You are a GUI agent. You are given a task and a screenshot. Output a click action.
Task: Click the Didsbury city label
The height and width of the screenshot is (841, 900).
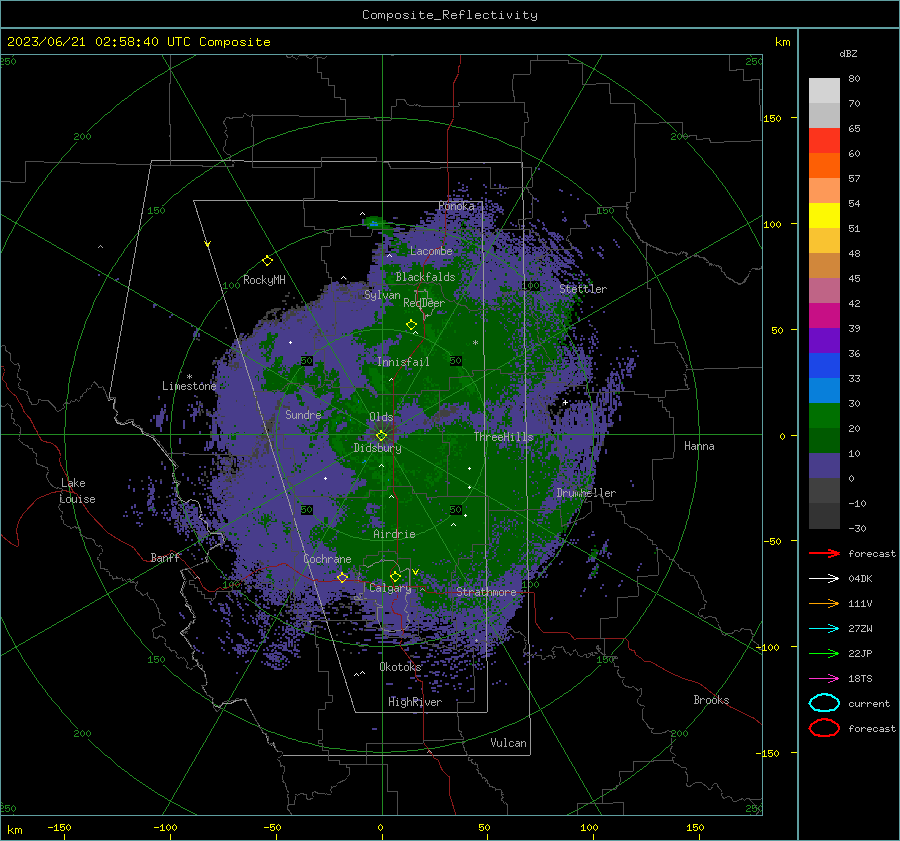[x=377, y=448]
